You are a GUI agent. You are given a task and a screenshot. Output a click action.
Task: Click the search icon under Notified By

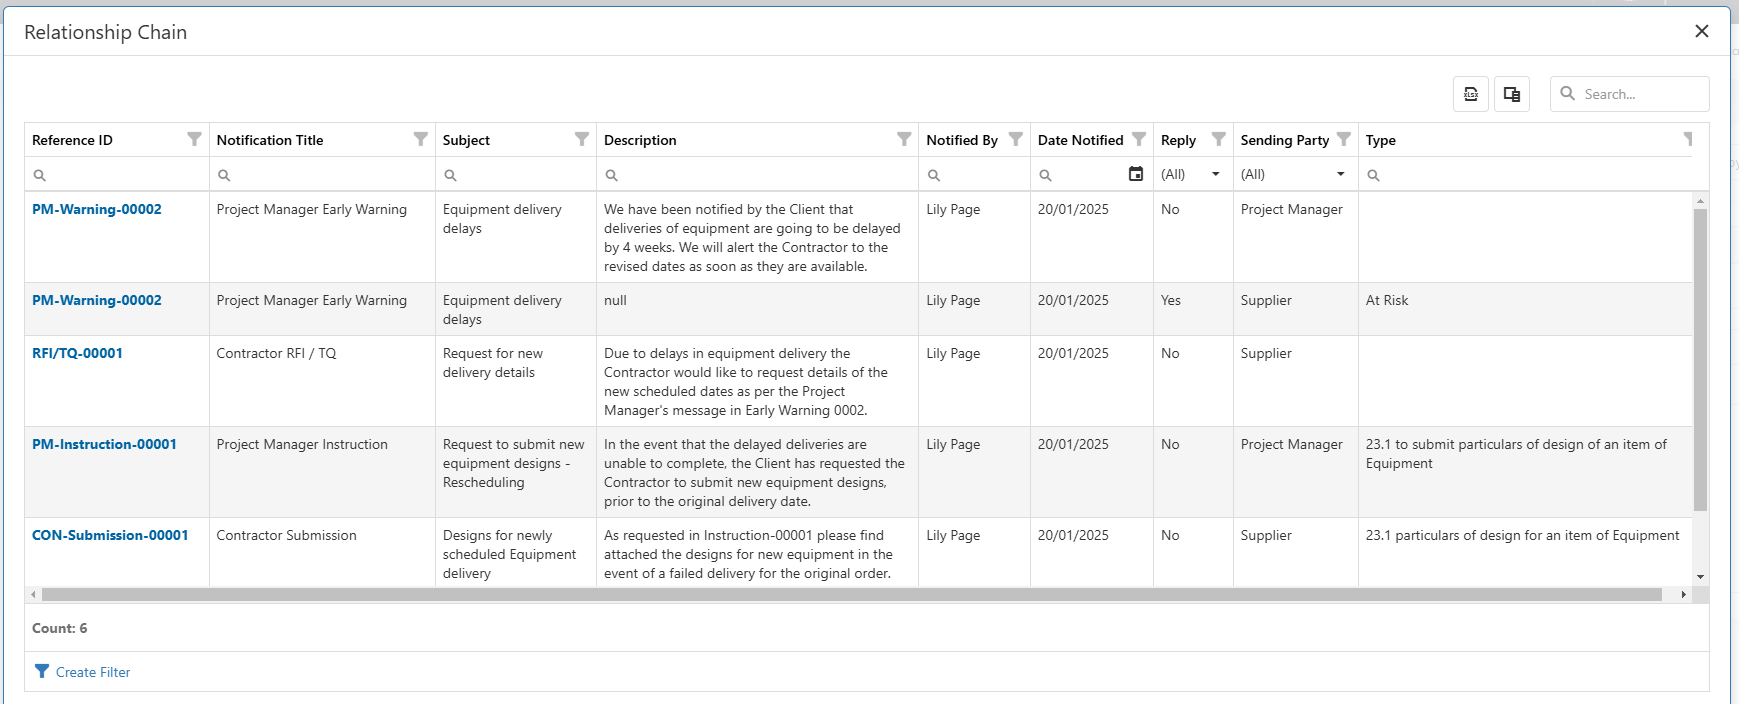(x=934, y=175)
